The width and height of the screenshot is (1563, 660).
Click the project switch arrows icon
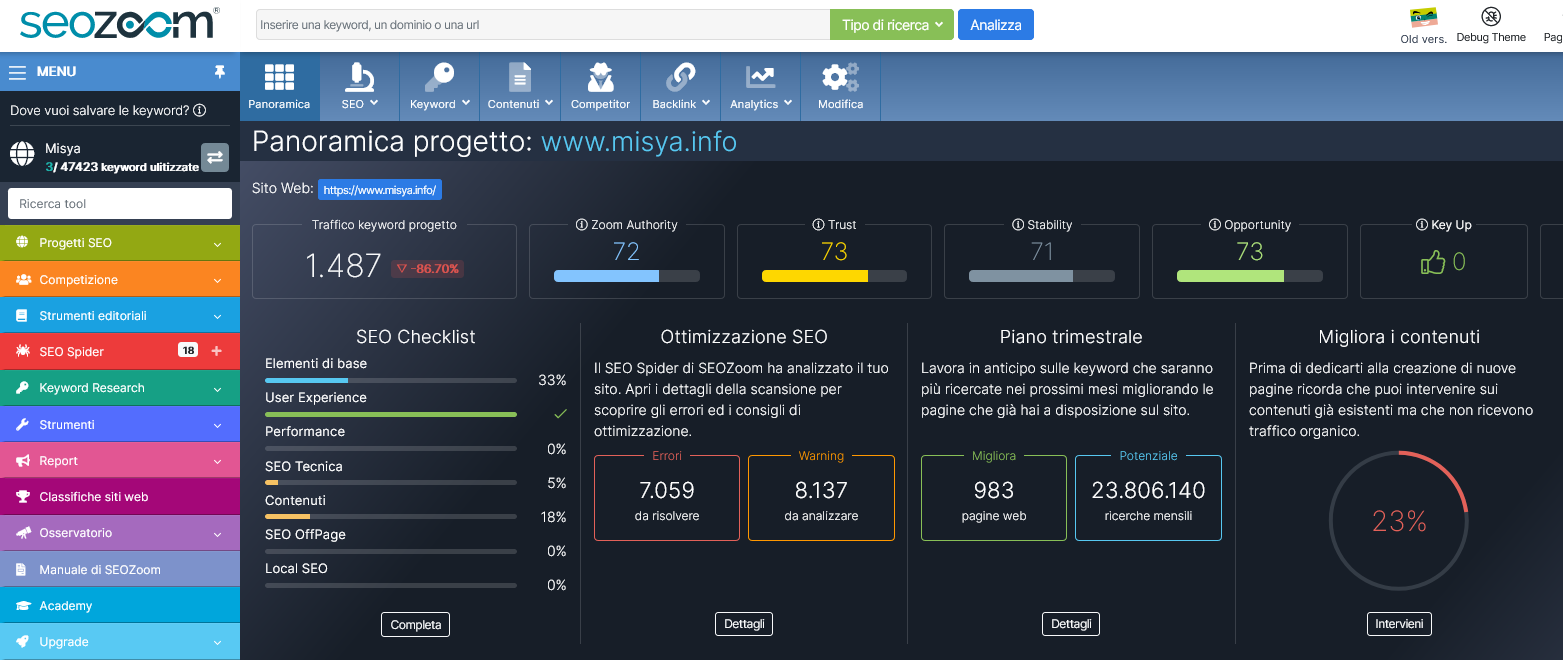pos(215,157)
